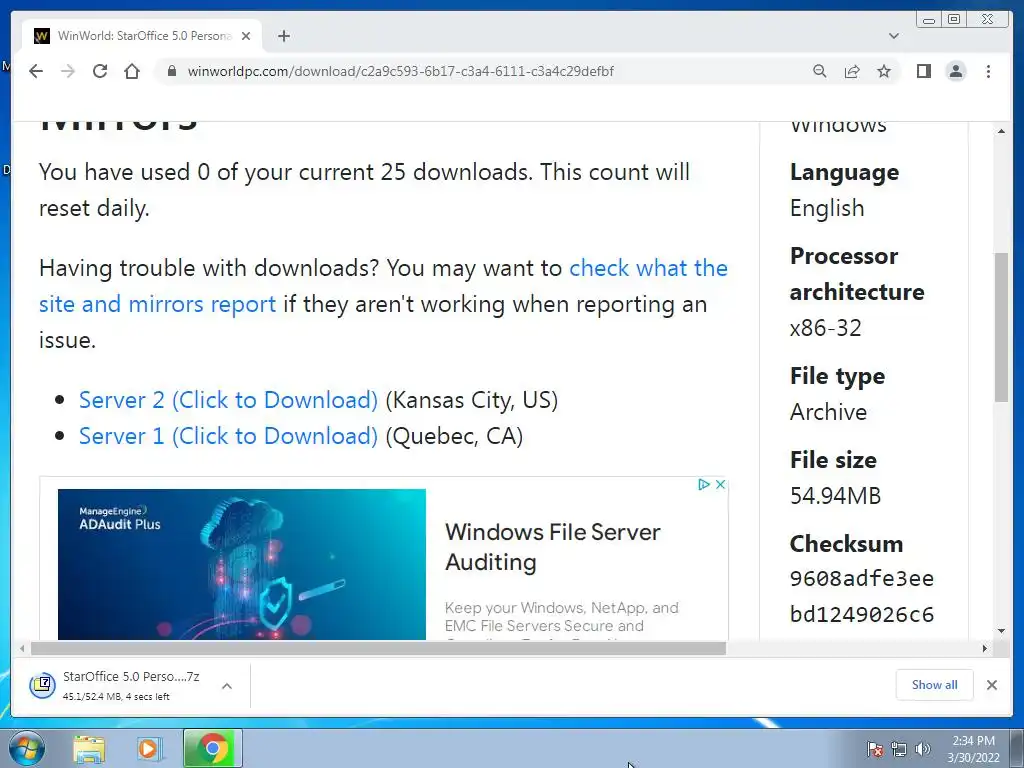Expand the tab search chevron
Image resolution: width=1024 pixels, height=768 pixels.
(x=894, y=36)
